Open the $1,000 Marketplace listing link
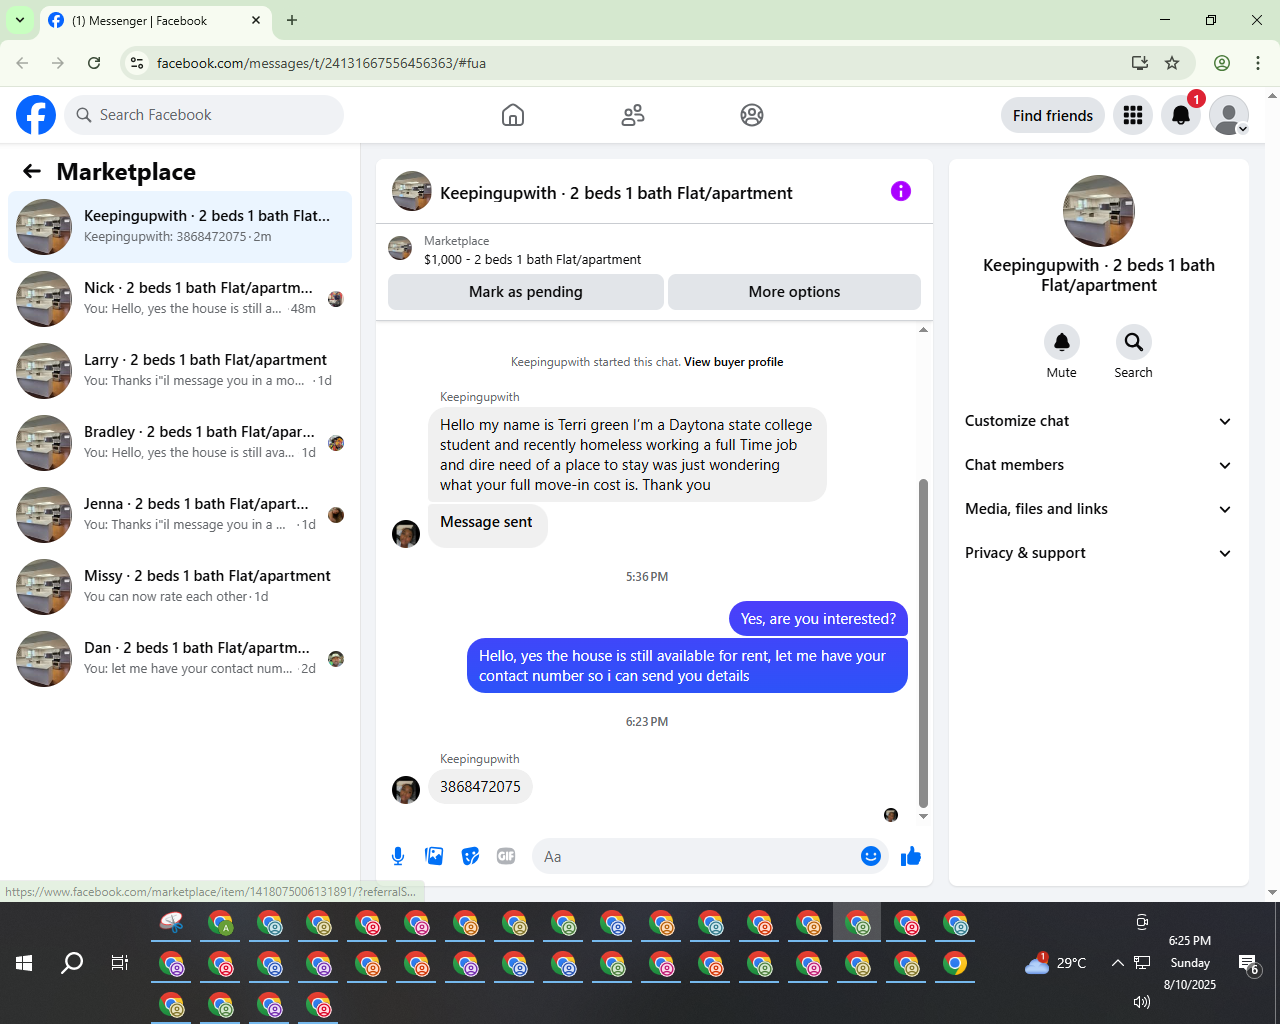 pos(533,259)
